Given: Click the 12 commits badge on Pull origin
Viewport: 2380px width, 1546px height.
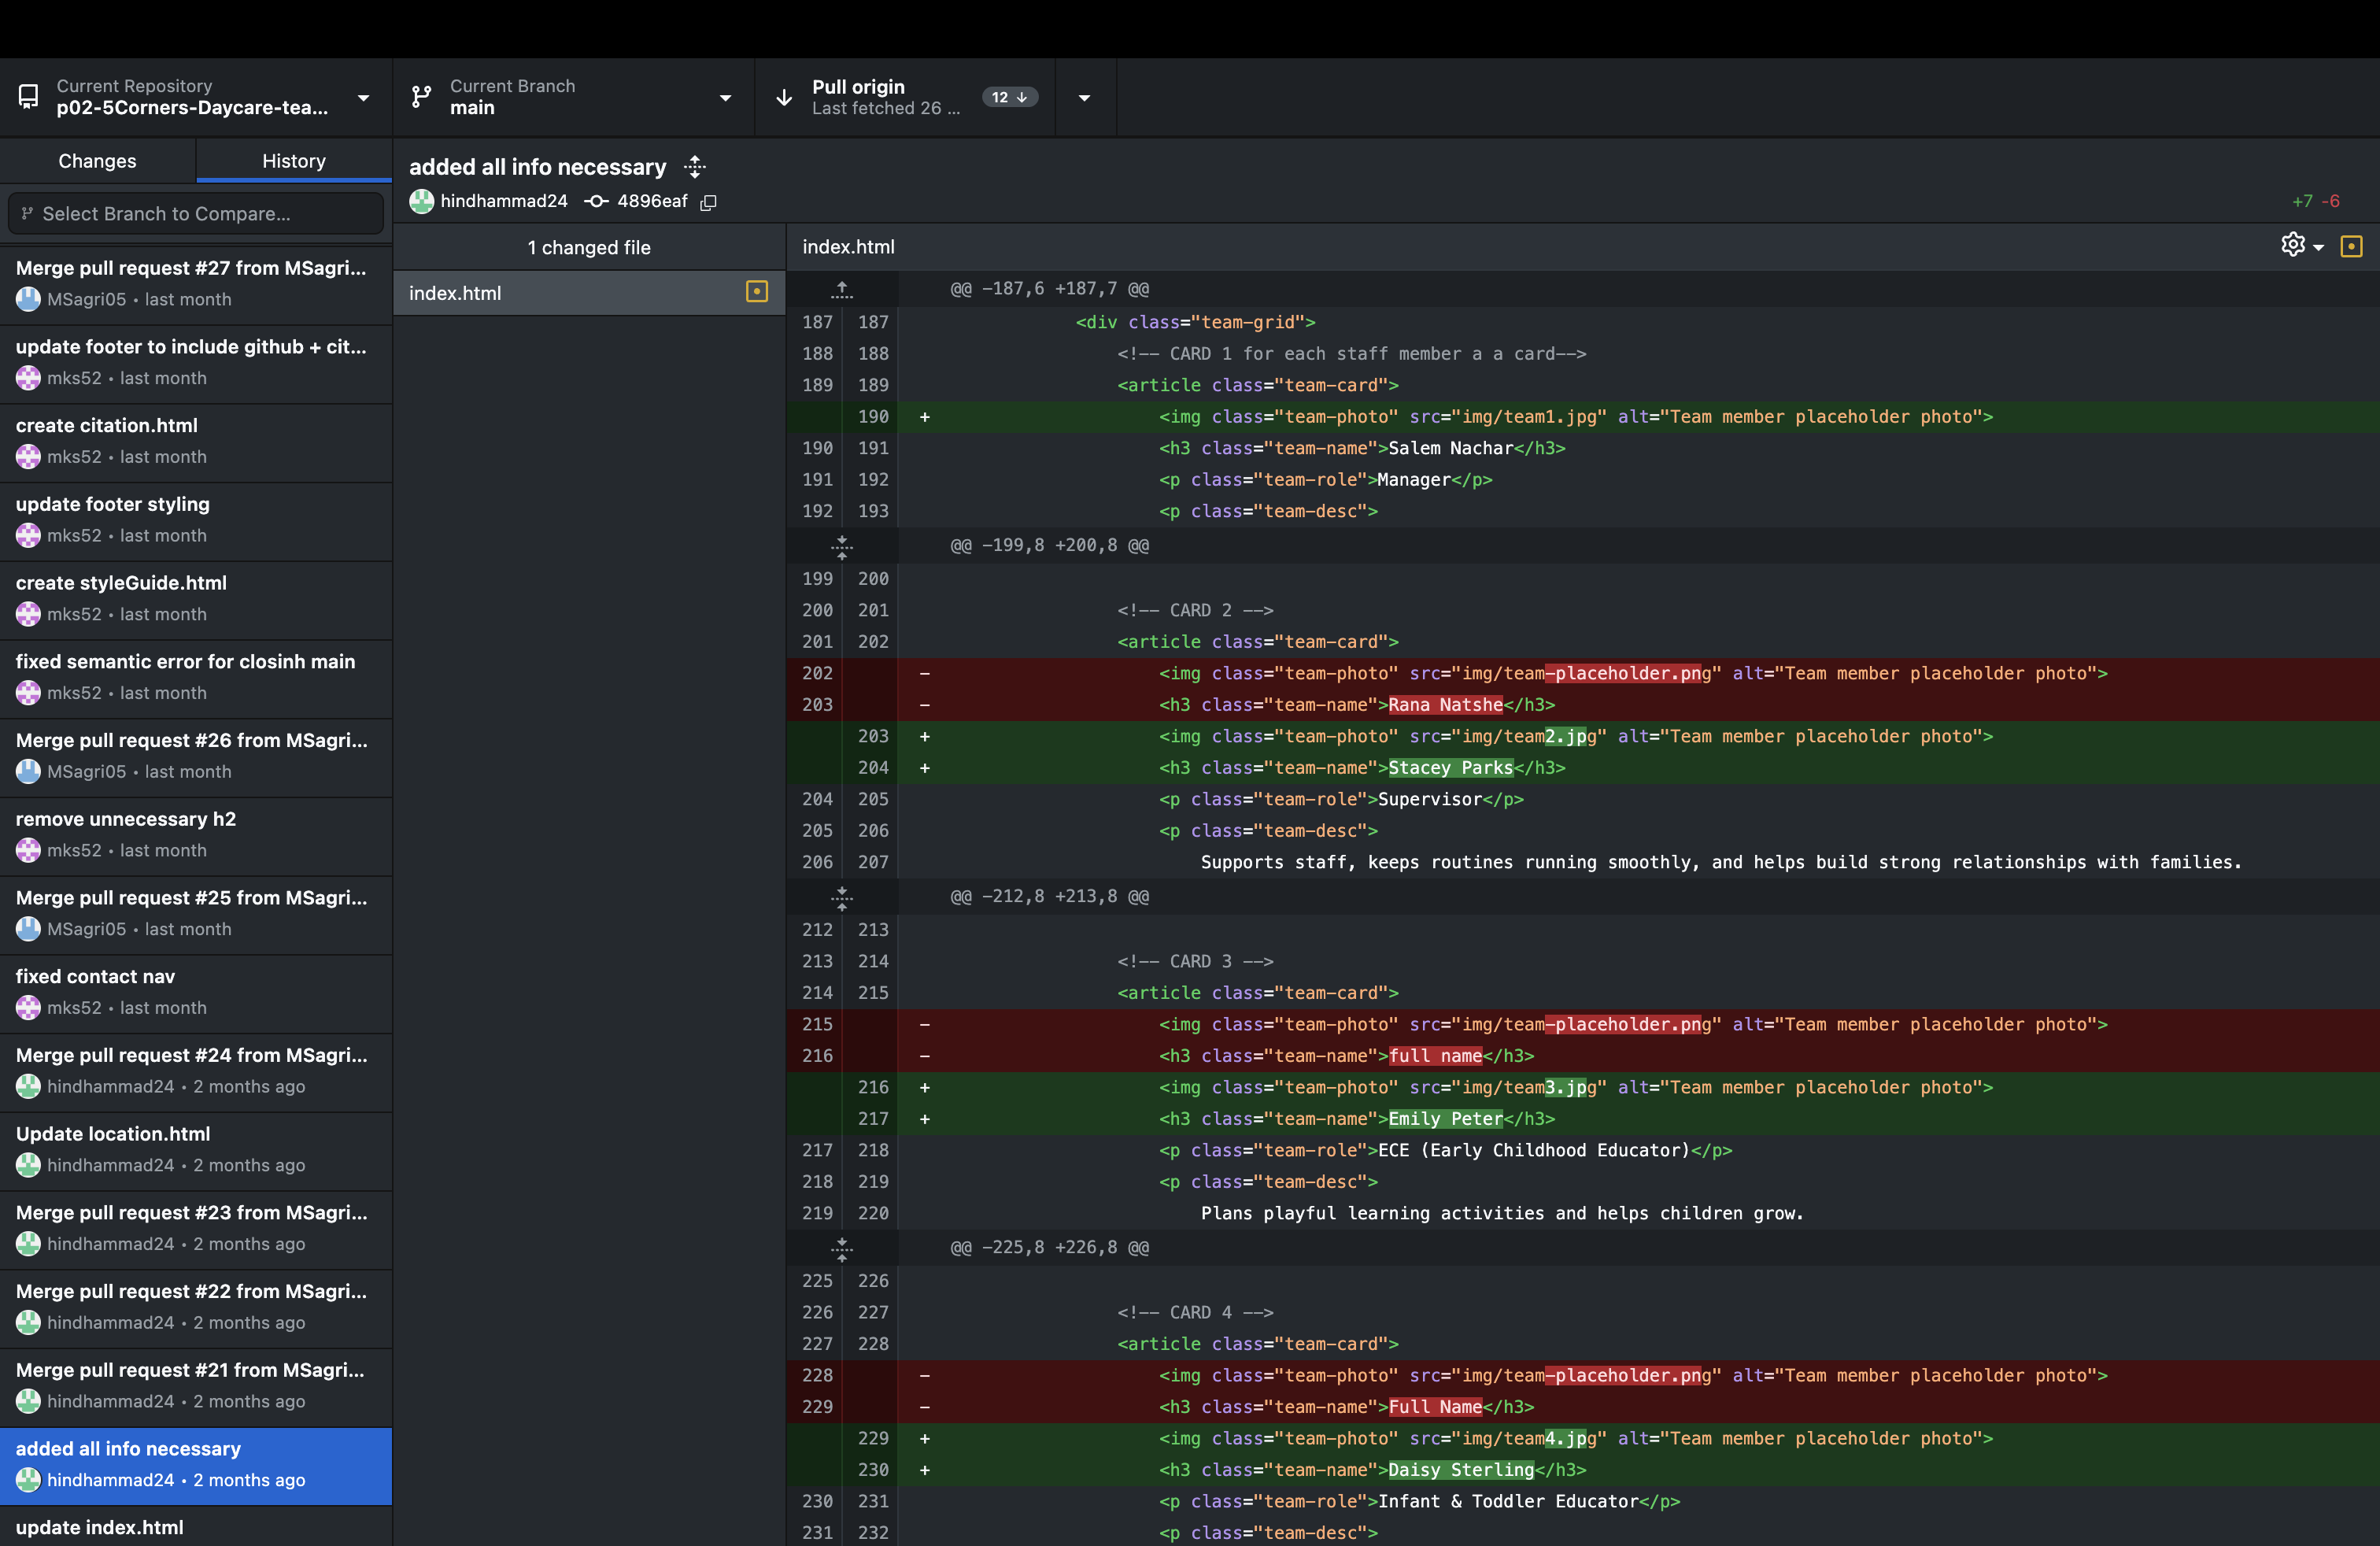Looking at the screenshot, I should 1010,97.
